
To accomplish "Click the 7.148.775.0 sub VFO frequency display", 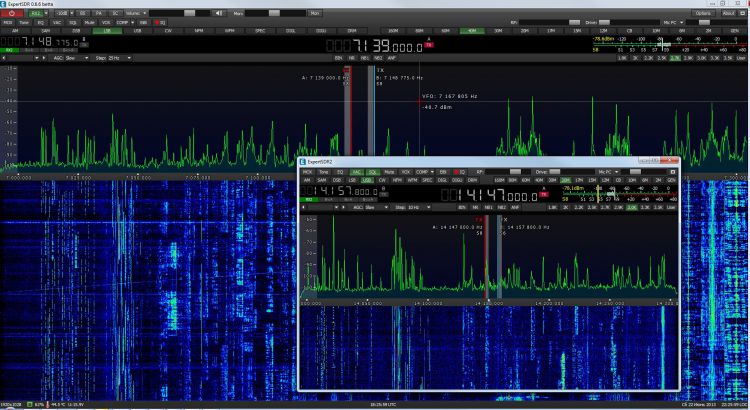I will point(39,43).
